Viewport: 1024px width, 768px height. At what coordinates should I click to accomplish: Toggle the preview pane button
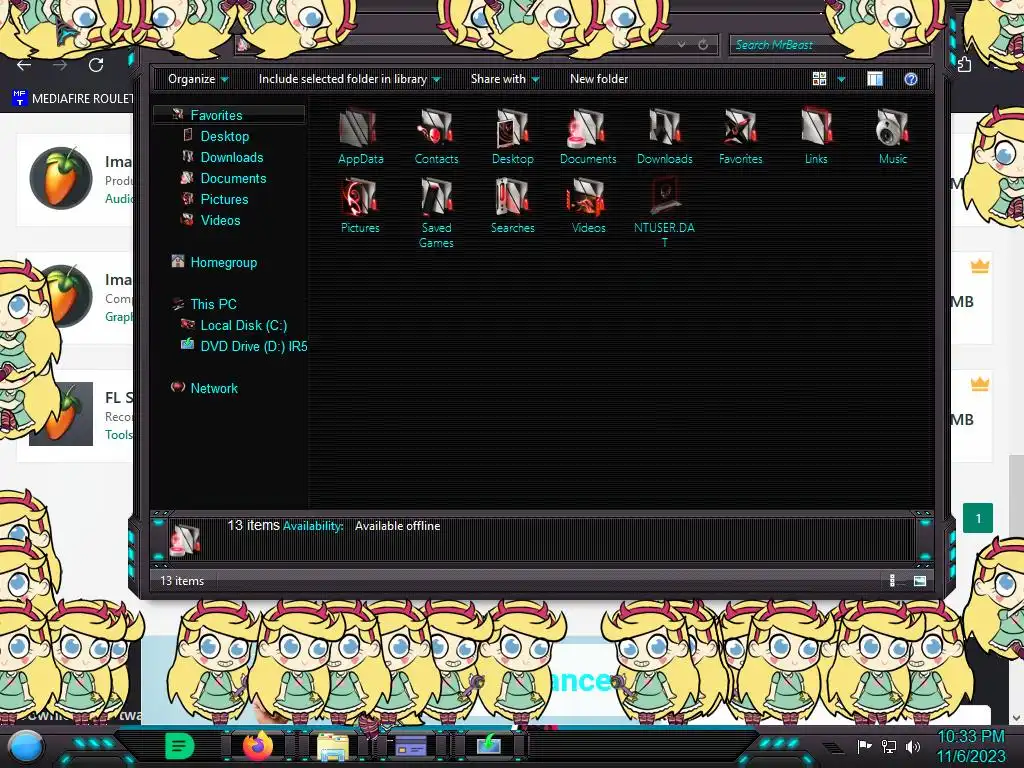875,79
